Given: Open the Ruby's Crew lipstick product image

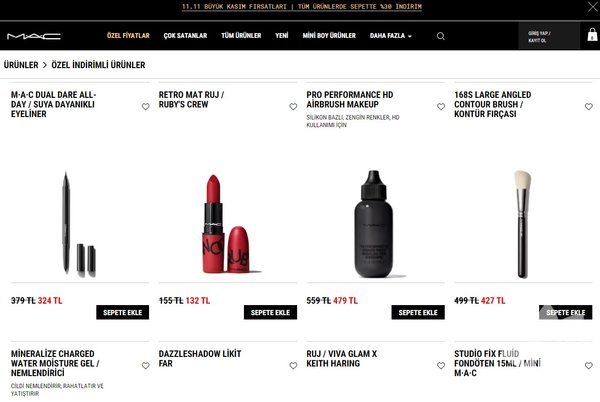Looking at the screenshot, I should pos(228,224).
